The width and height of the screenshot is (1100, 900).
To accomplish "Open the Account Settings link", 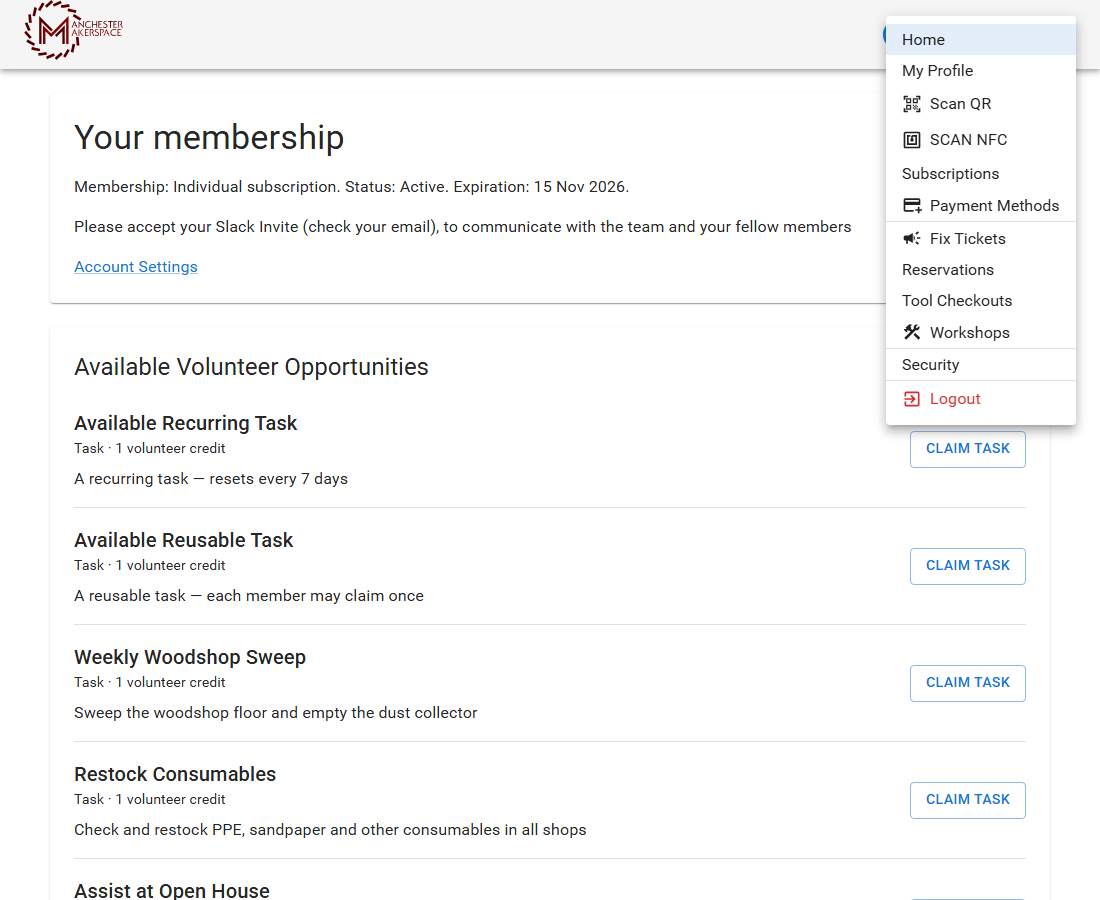I will (136, 267).
